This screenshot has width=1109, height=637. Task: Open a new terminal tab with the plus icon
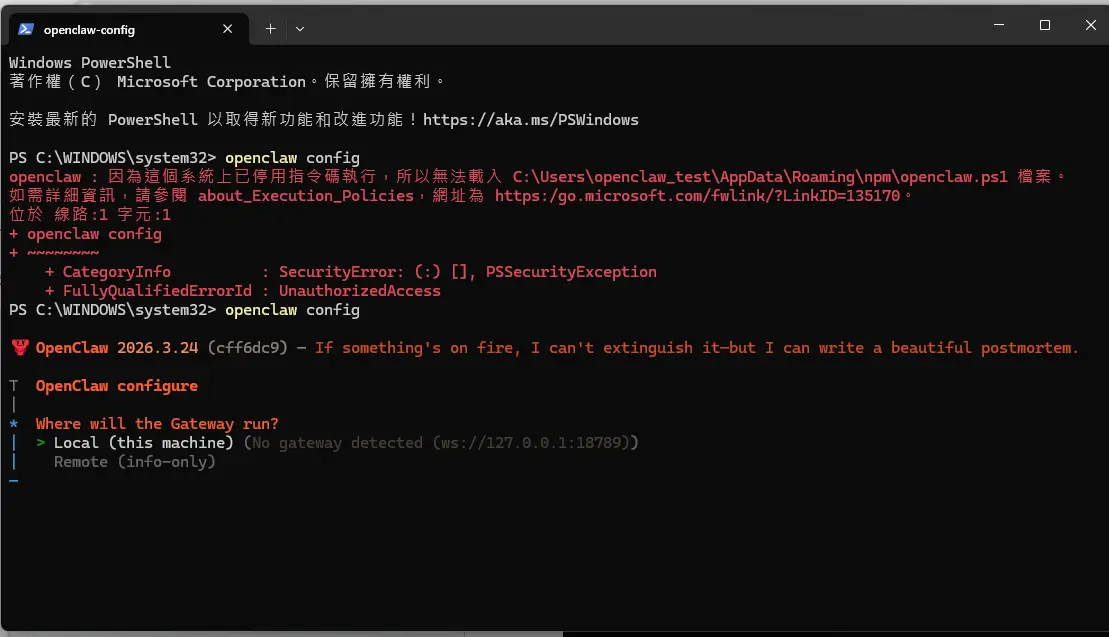pyautogui.click(x=269, y=29)
